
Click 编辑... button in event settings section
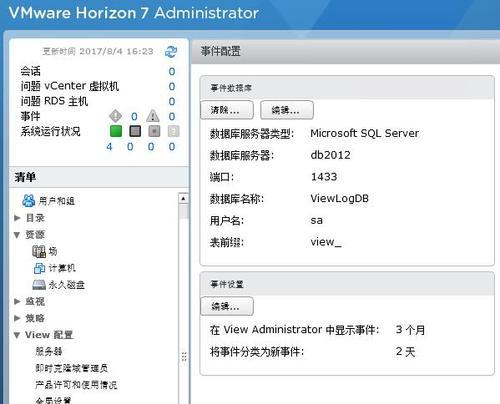point(227,306)
